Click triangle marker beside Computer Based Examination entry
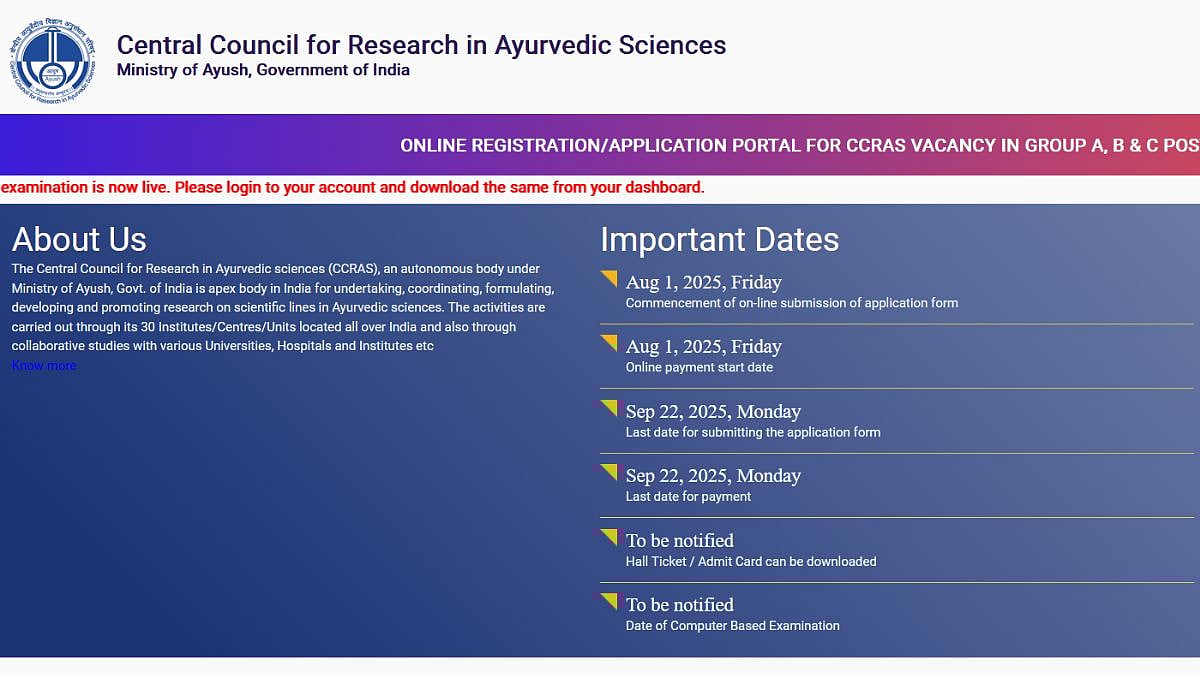Image resolution: width=1200 pixels, height=675 pixels. [610, 601]
